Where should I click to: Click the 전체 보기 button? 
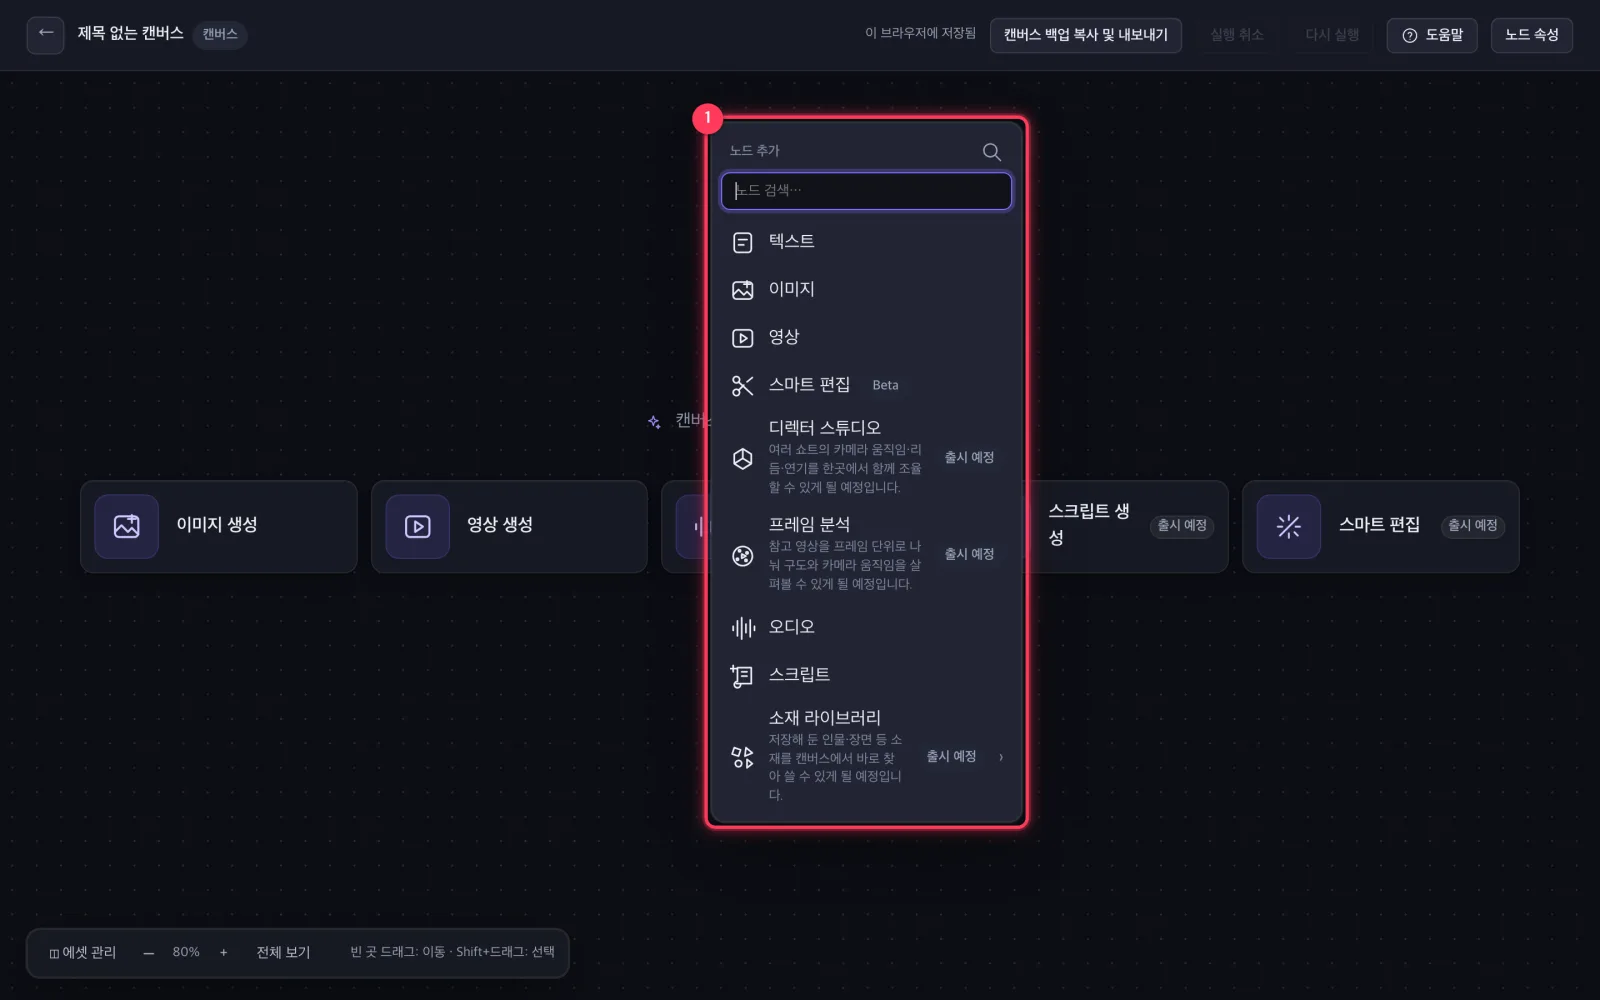click(283, 953)
